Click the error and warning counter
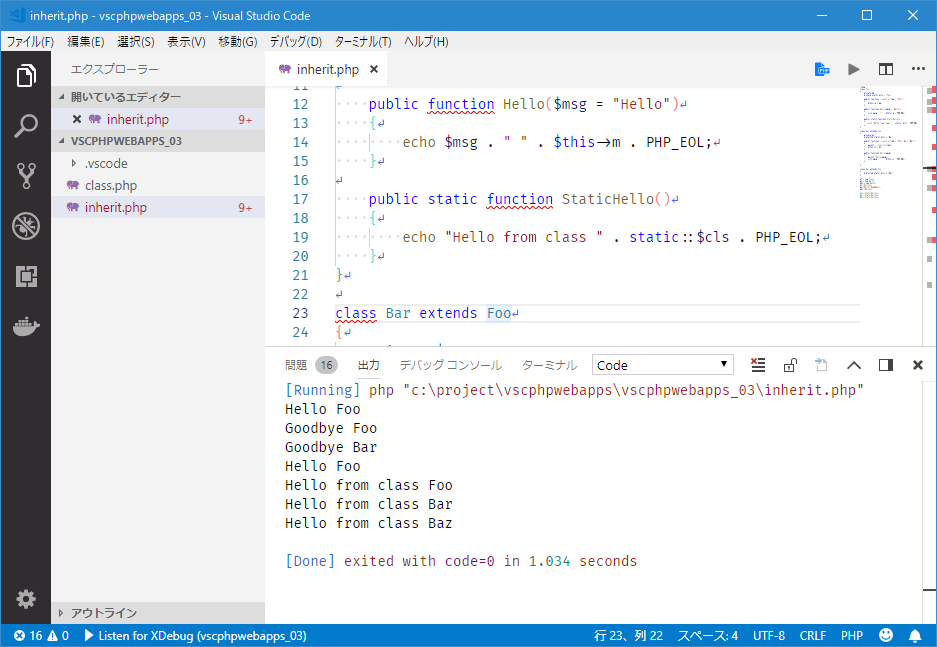937x647 pixels. pyautogui.click(x=30, y=634)
